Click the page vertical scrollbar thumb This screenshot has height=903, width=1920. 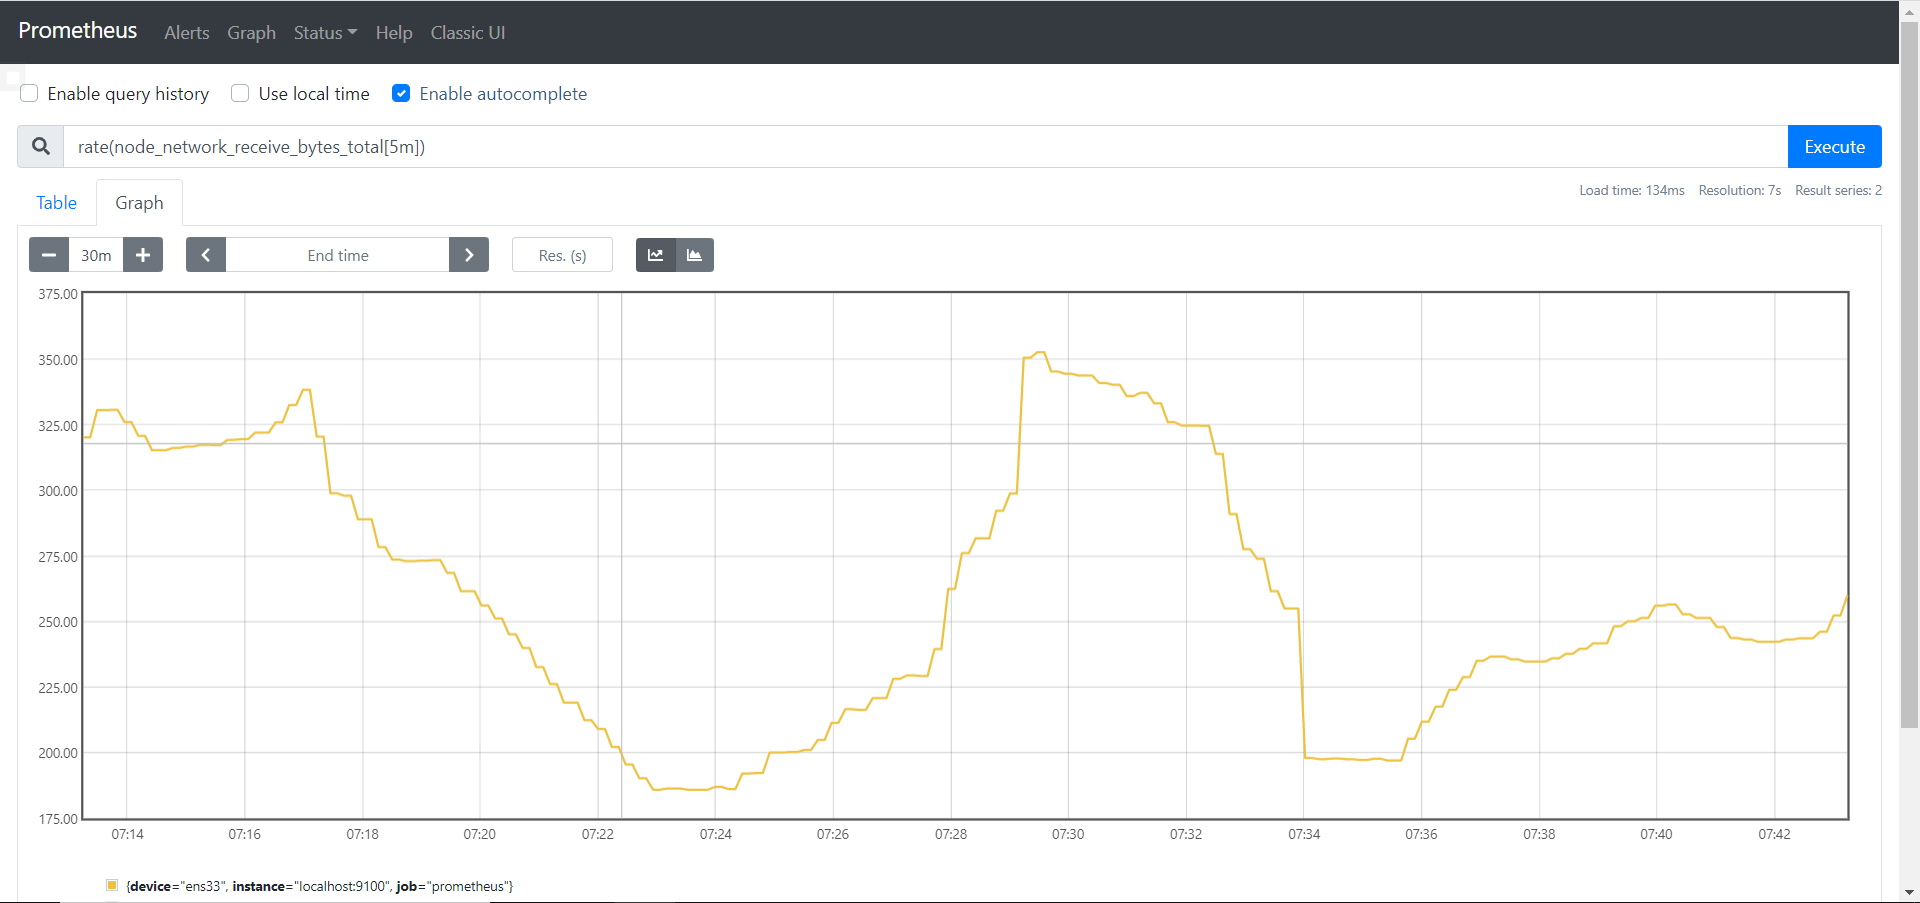(x=1909, y=375)
